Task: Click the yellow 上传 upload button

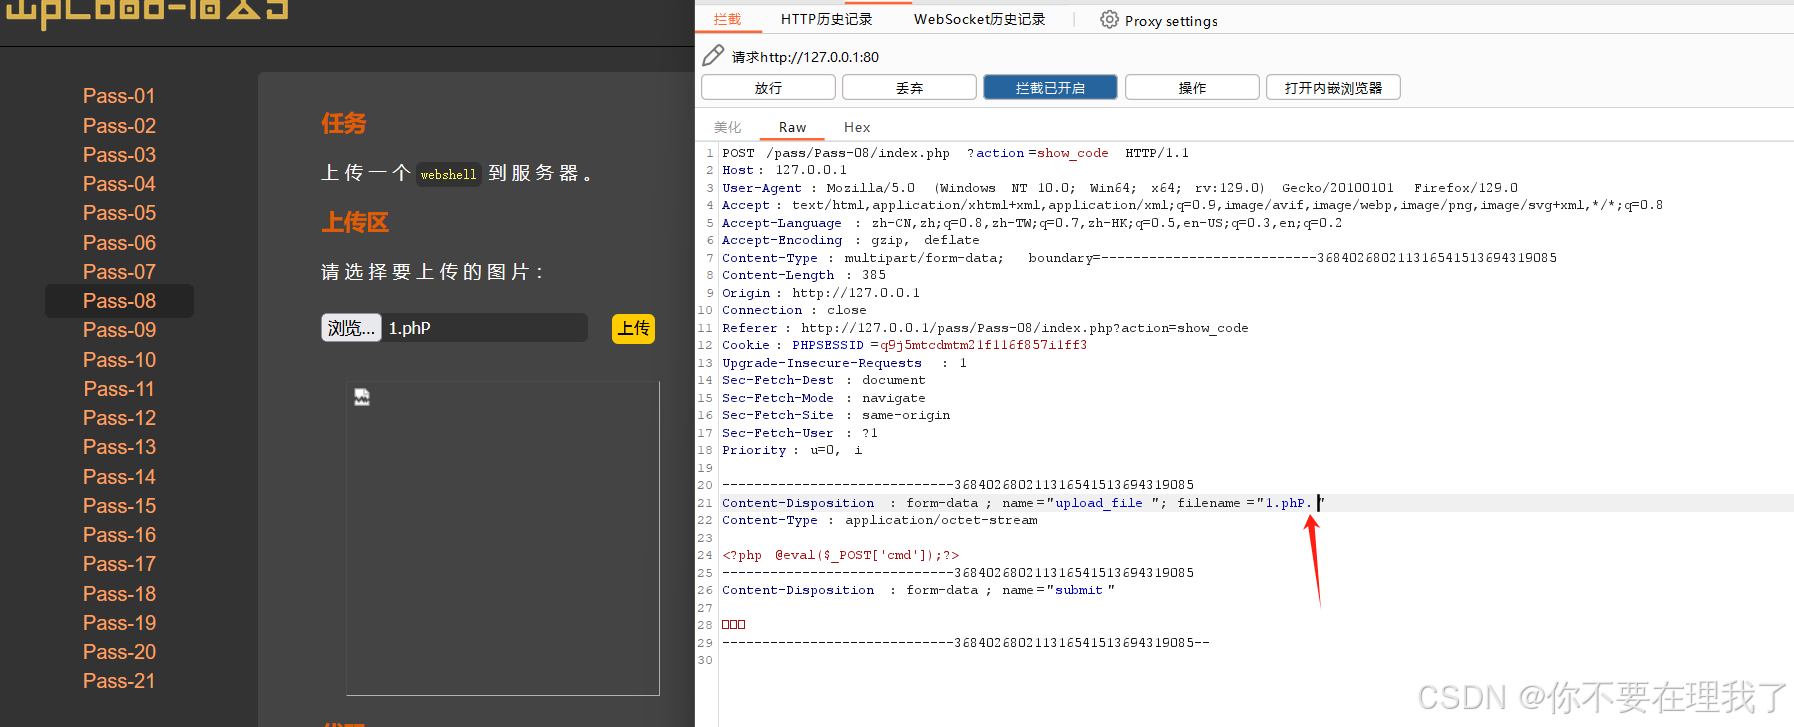Action: click(633, 328)
